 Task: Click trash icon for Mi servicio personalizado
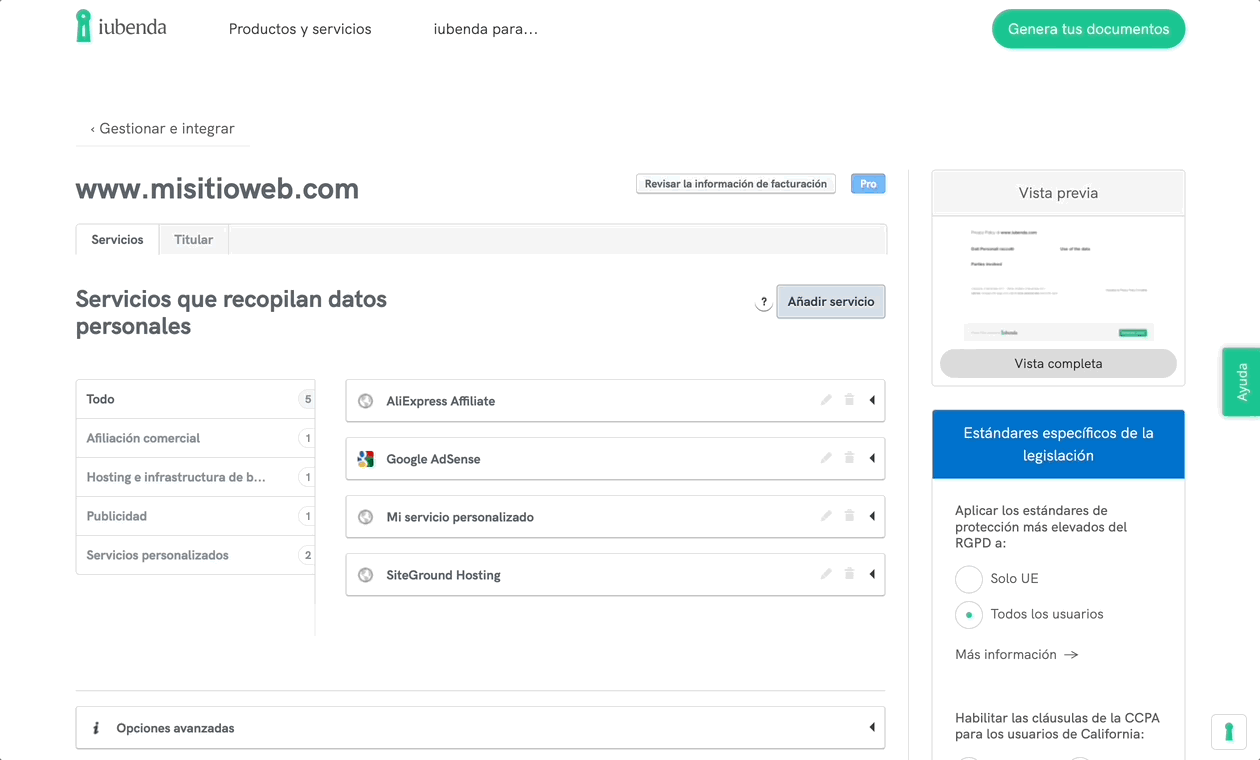tap(849, 516)
